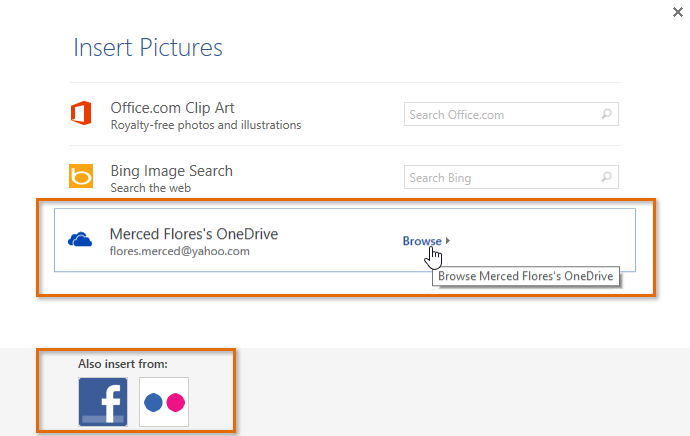Click the OneDrive cloud icon
The image size is (690, 436).
pos(81,240)
